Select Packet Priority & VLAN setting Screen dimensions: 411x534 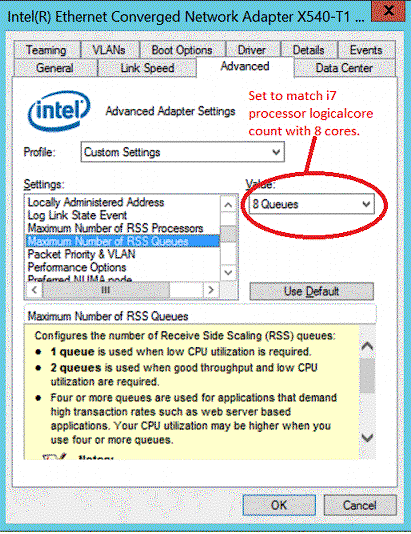[123, 254]
